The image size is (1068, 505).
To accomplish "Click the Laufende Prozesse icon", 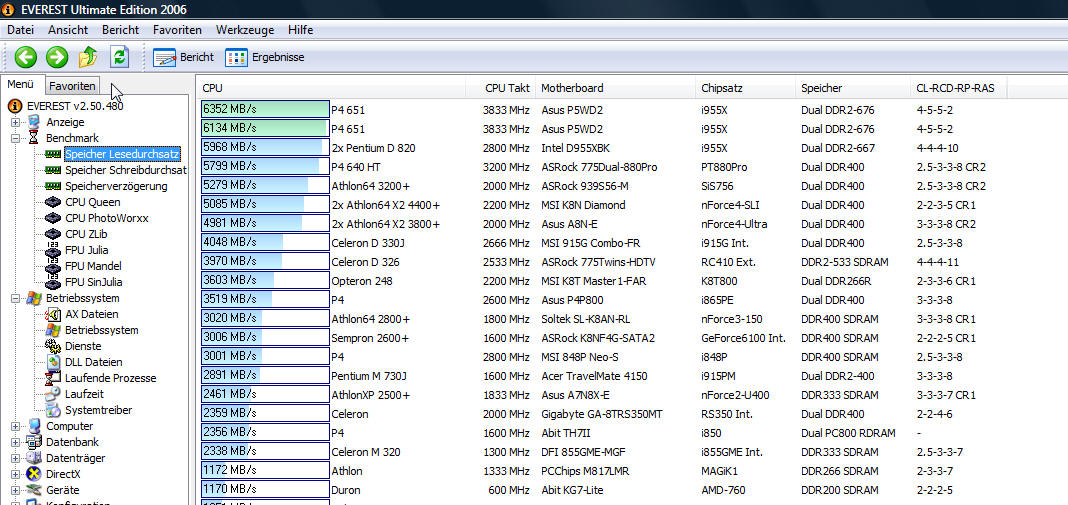I will 53,378.
